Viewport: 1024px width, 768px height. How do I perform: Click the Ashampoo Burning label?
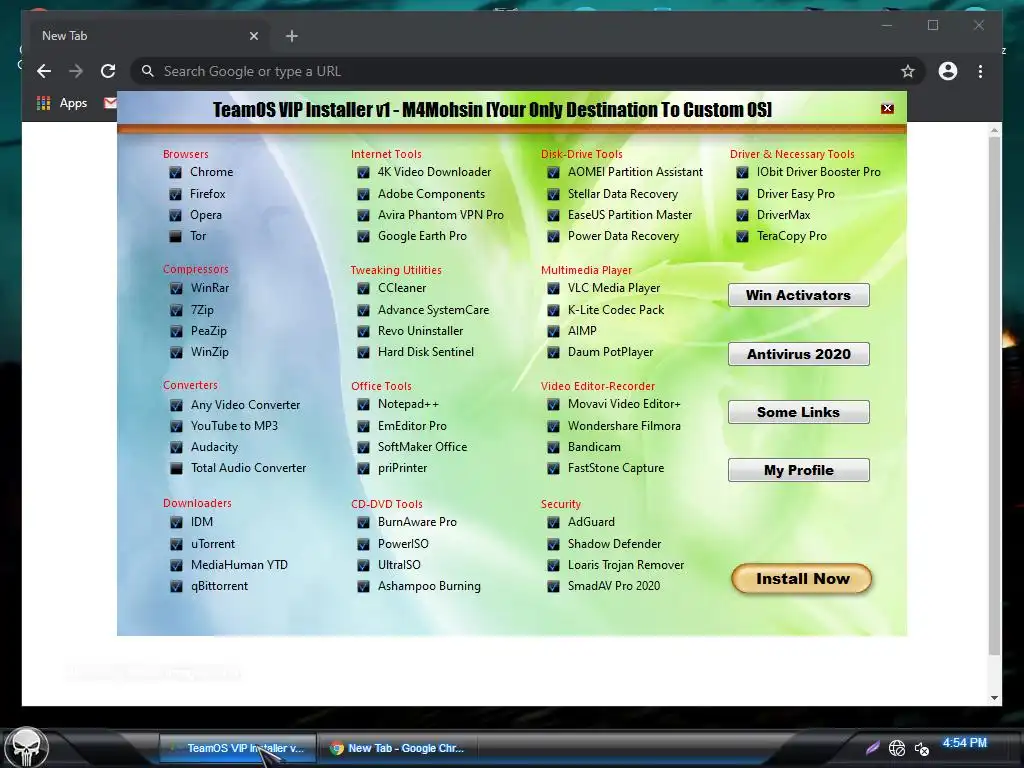tap(429, 586)
